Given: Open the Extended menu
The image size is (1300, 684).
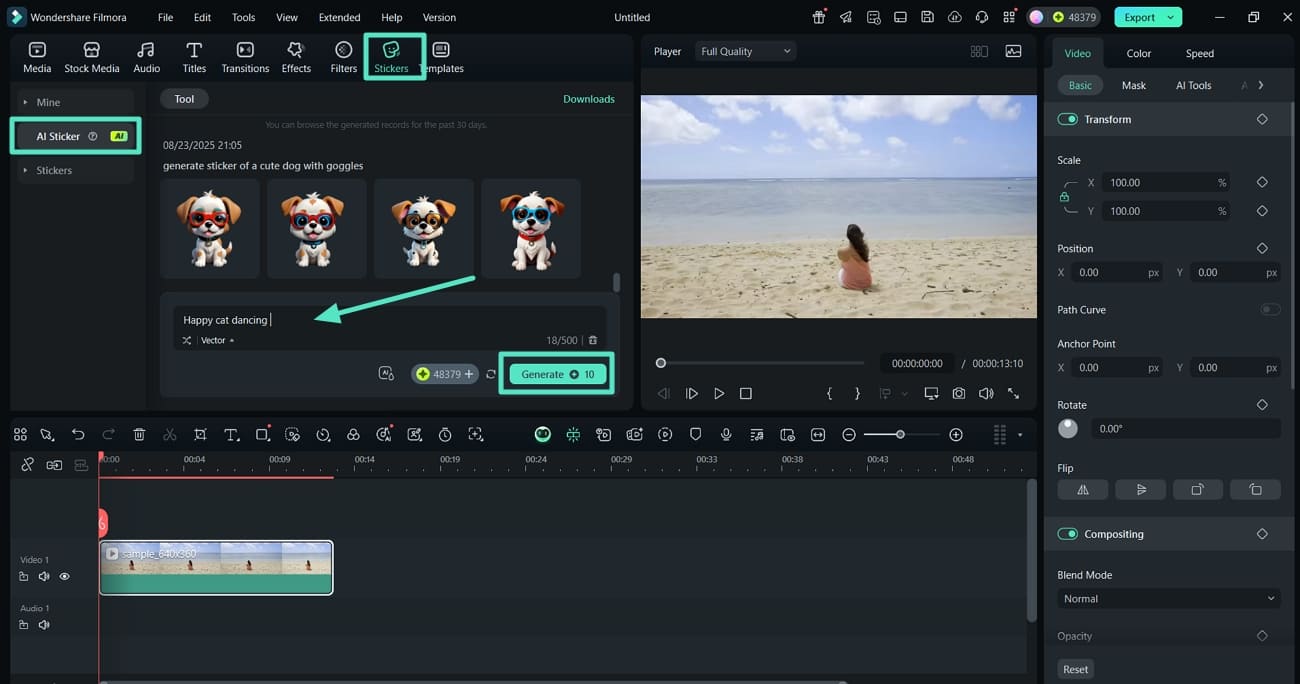Looking at the screenshot, I should pyautogui.click(x=339, y=17).
